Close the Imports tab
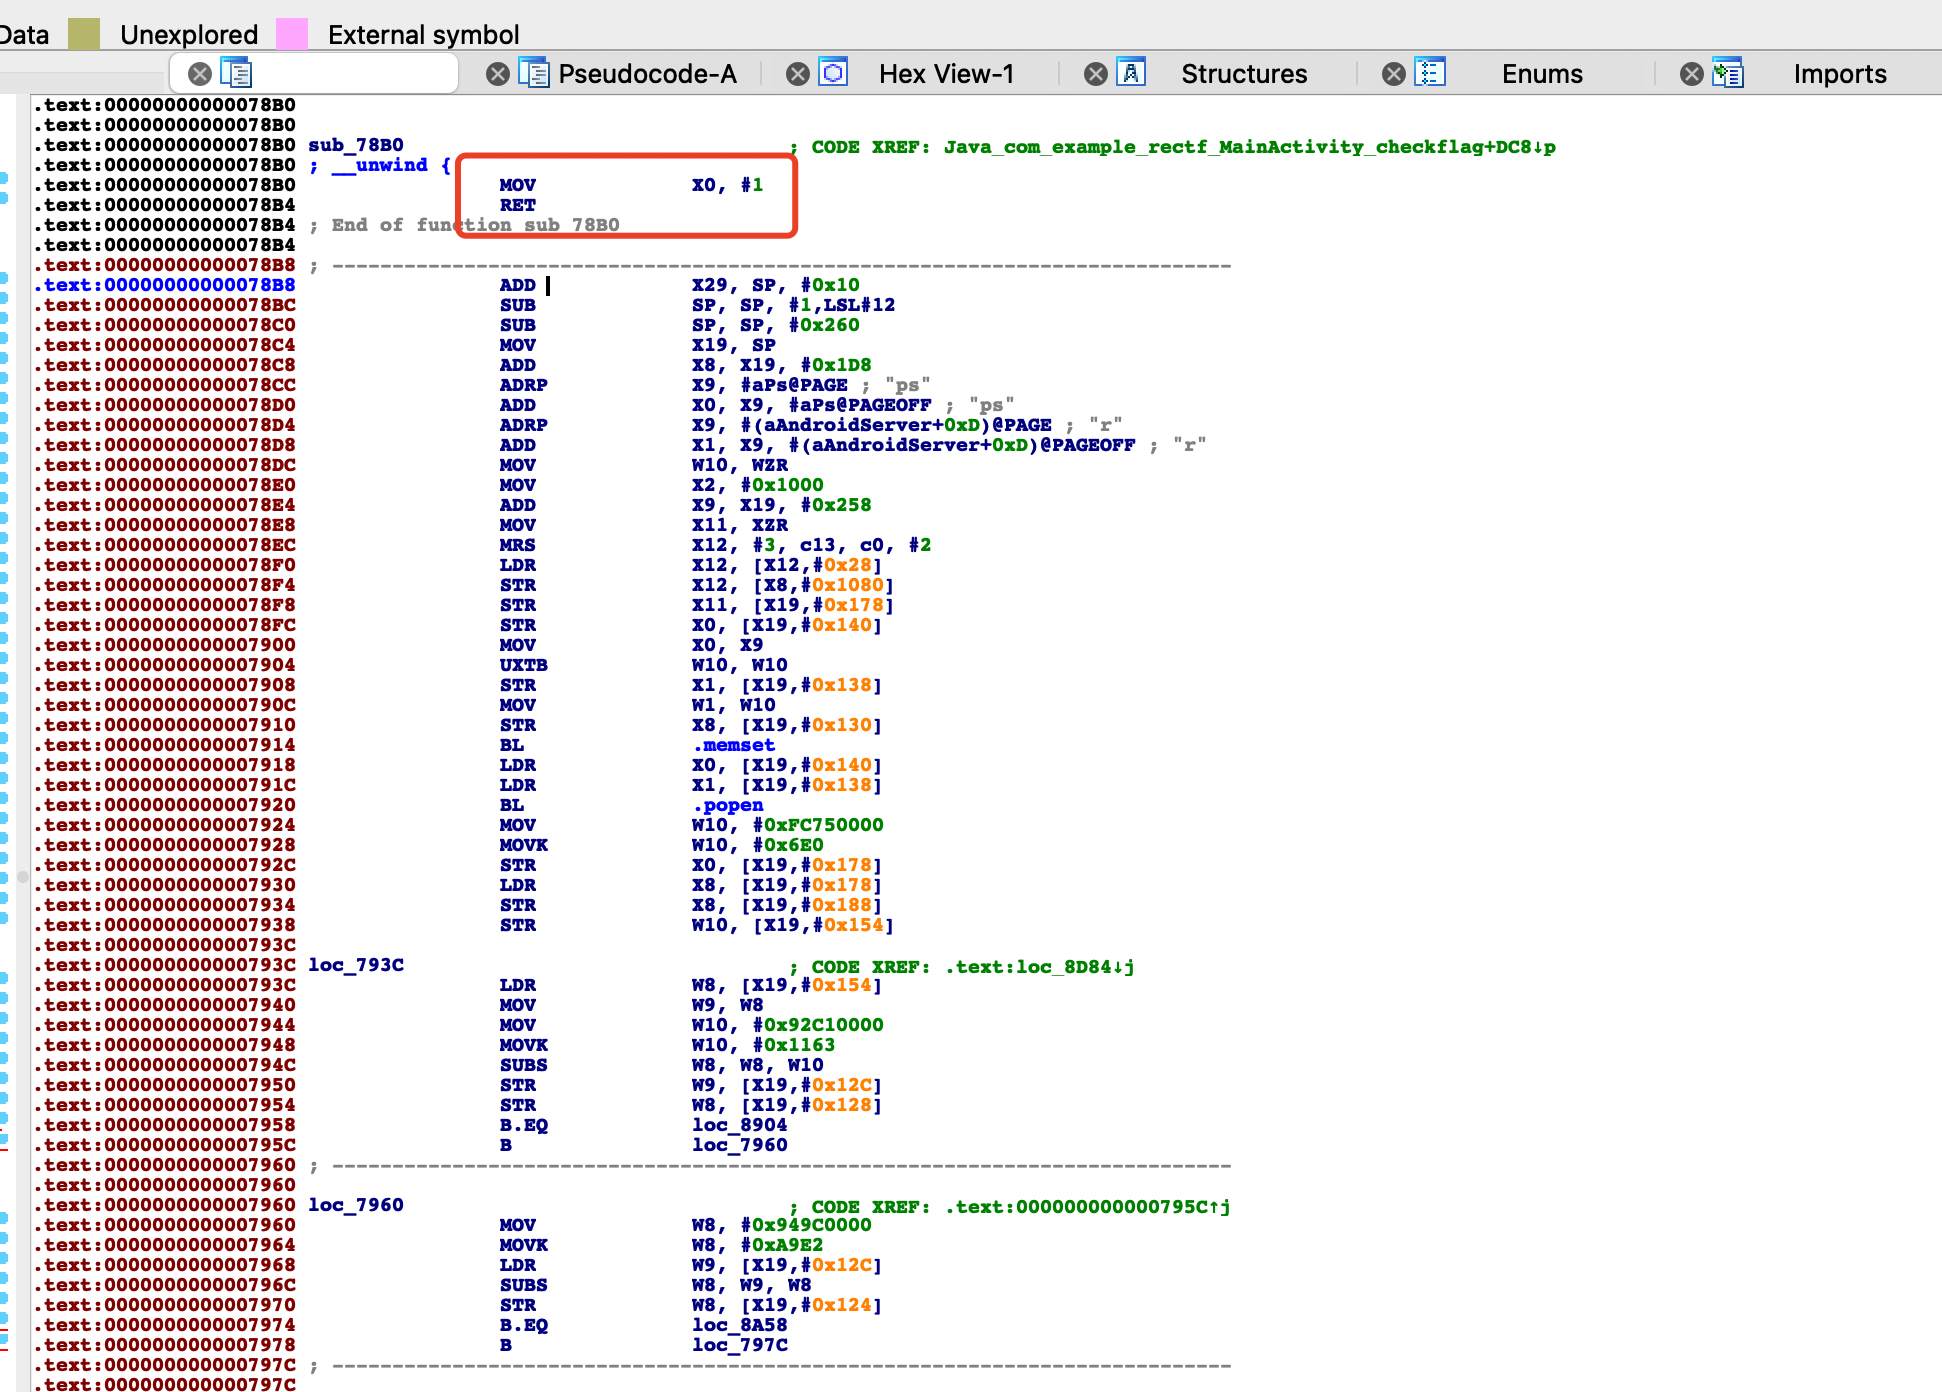This screenshot has height=1392, width=1942. tap(1691, 74)
